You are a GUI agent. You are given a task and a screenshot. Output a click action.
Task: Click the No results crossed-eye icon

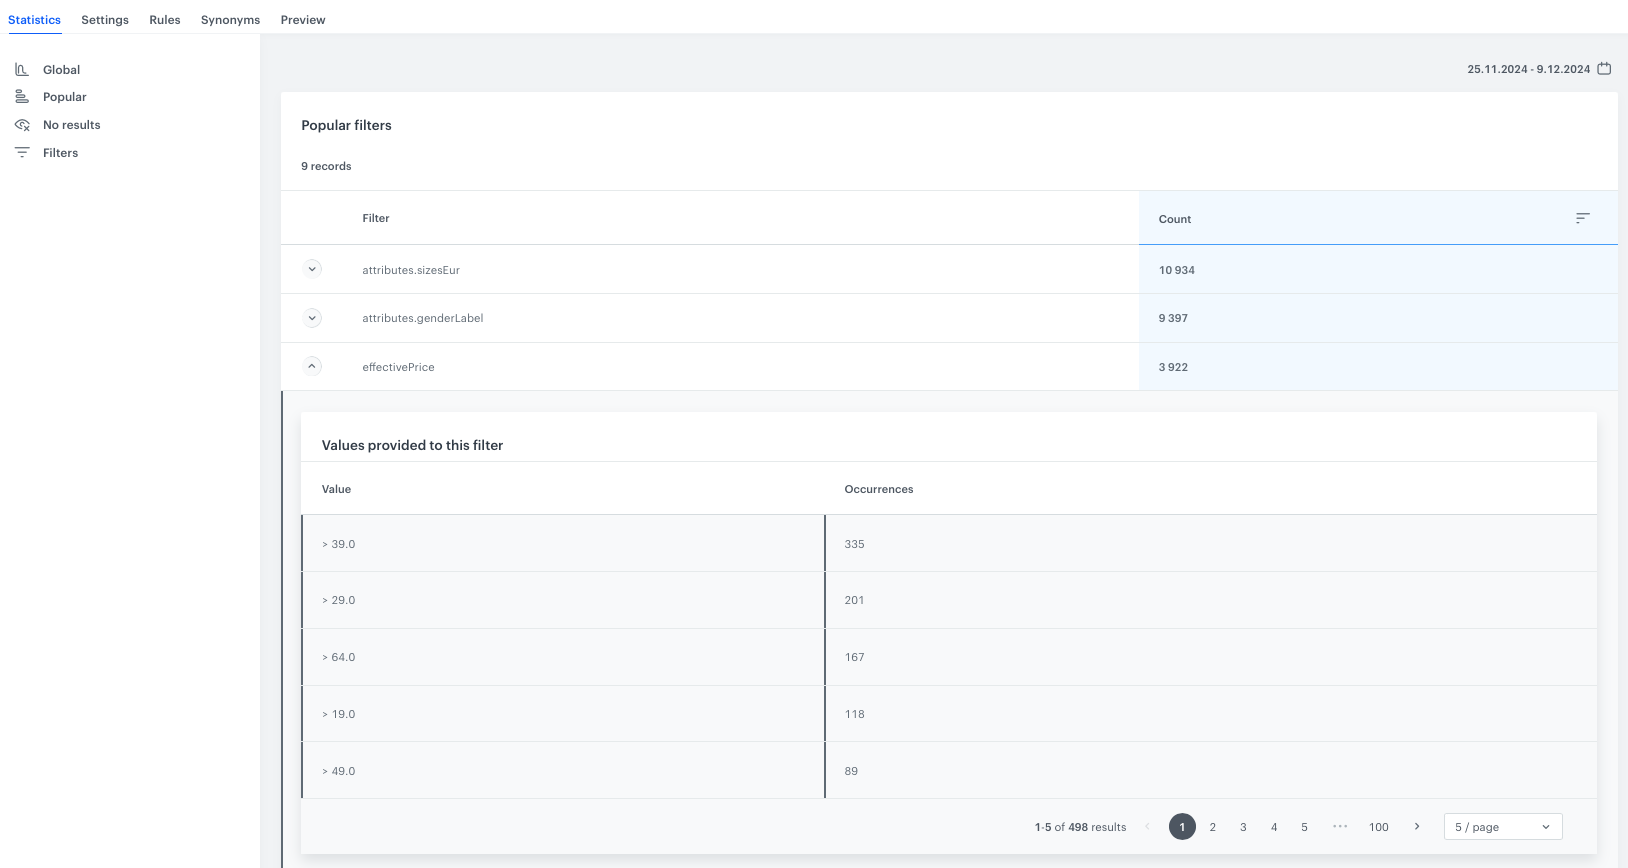coord(22,125)
